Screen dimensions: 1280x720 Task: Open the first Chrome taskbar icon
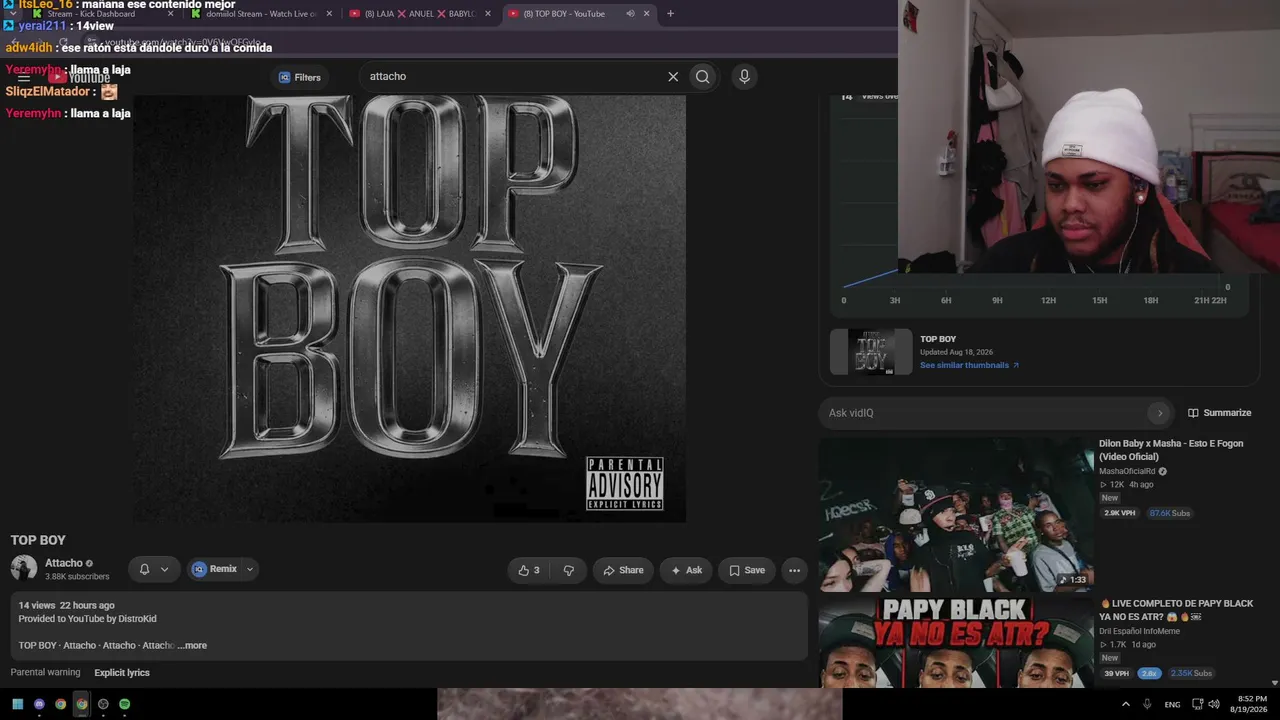pyautogui.click(x=61, y=704)
